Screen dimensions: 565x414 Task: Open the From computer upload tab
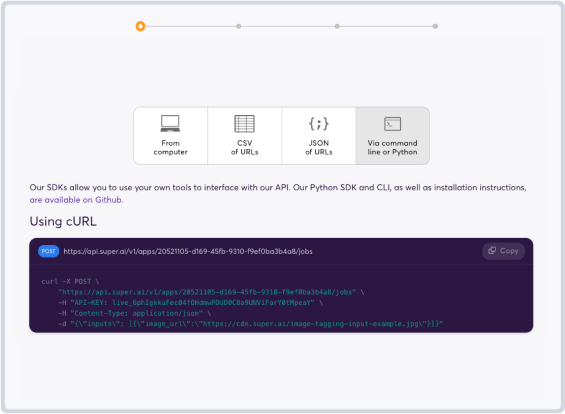pyautogui.click(x=170, y=136)
